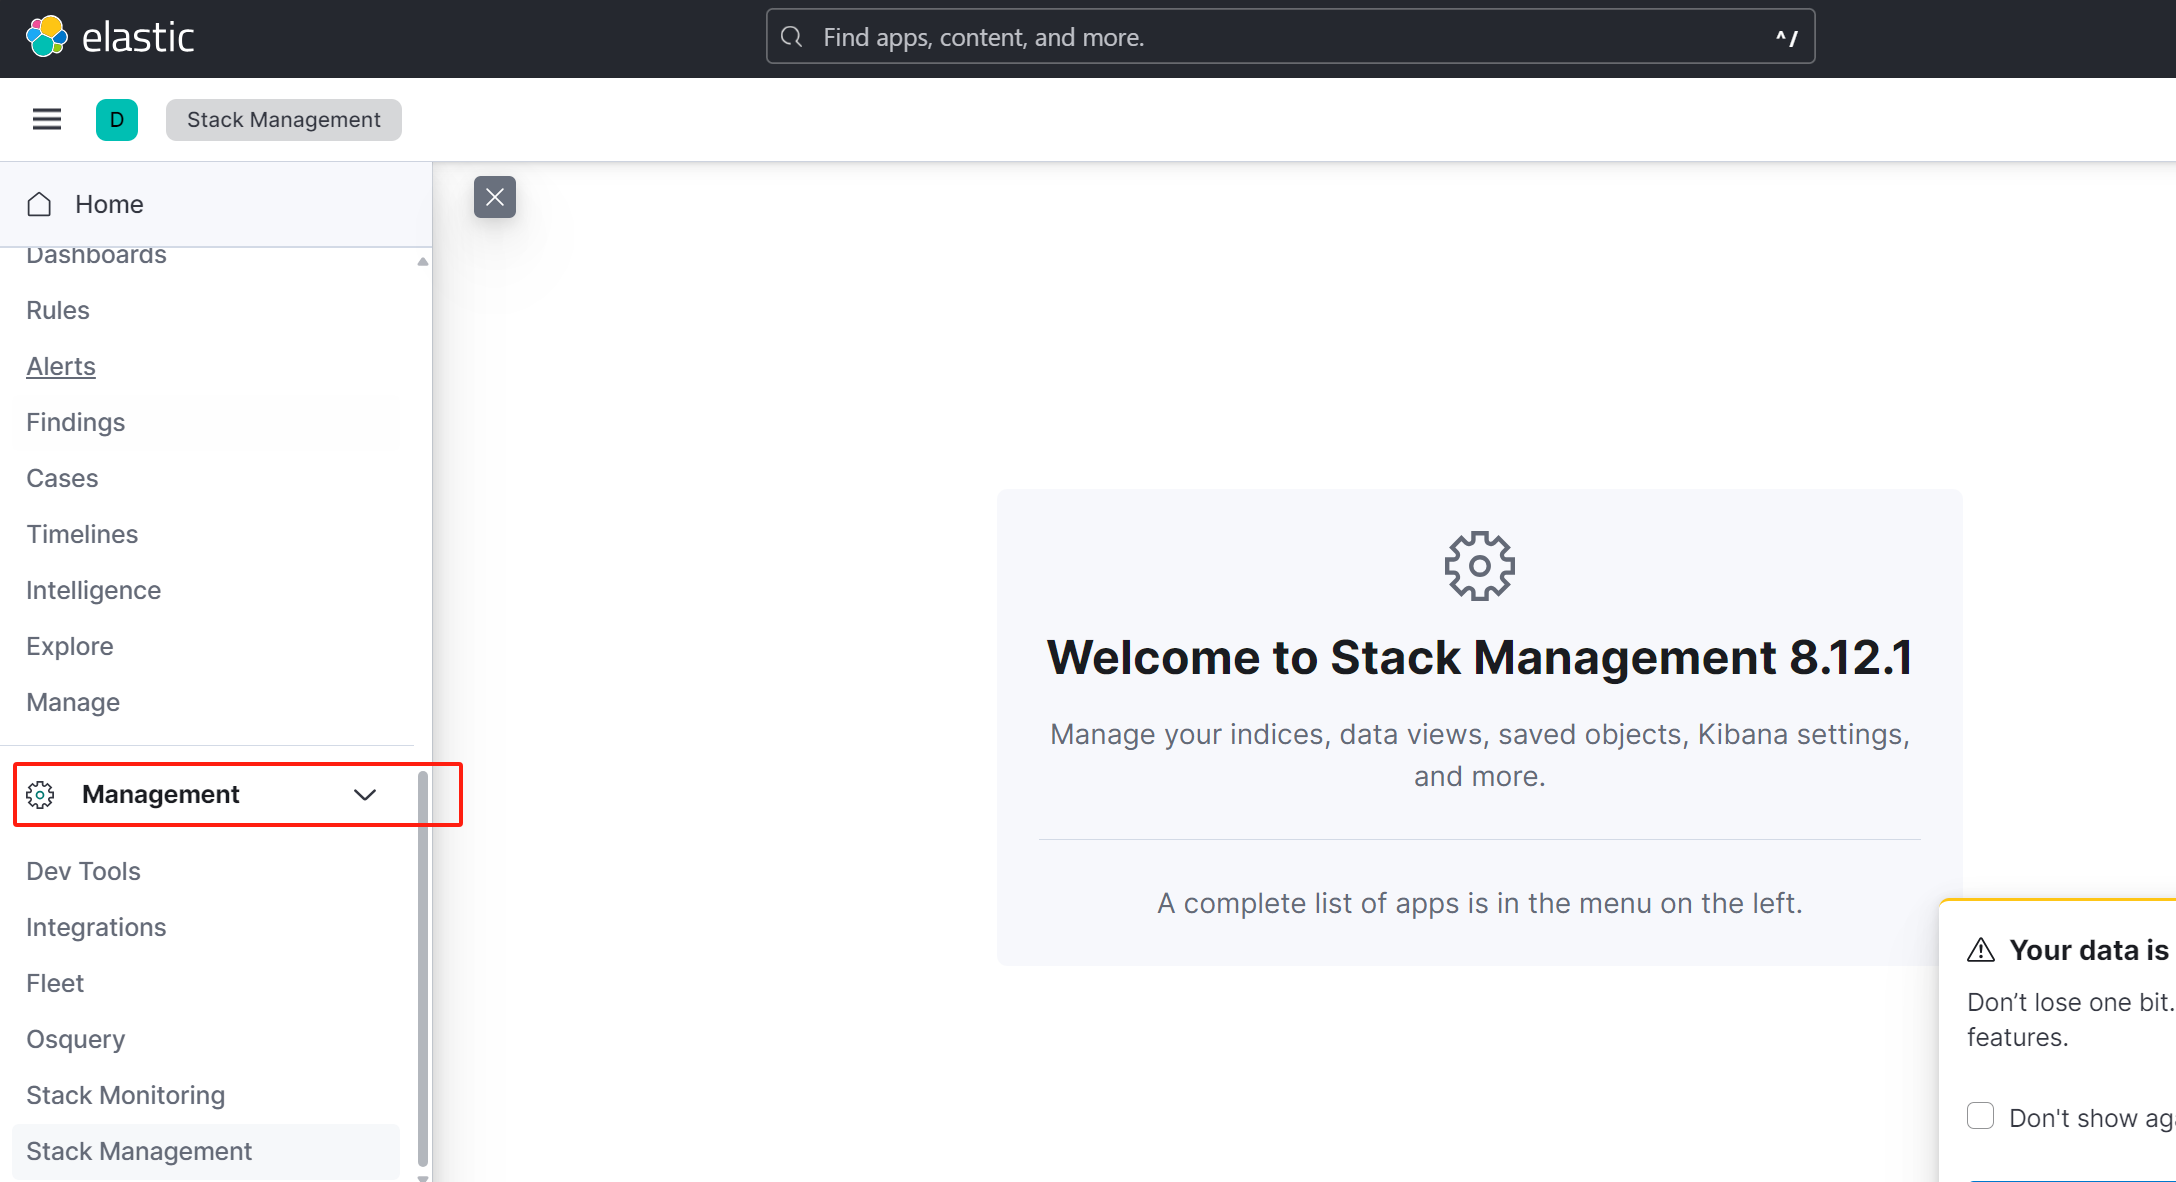Open Dev Tools

pos(84,871)
